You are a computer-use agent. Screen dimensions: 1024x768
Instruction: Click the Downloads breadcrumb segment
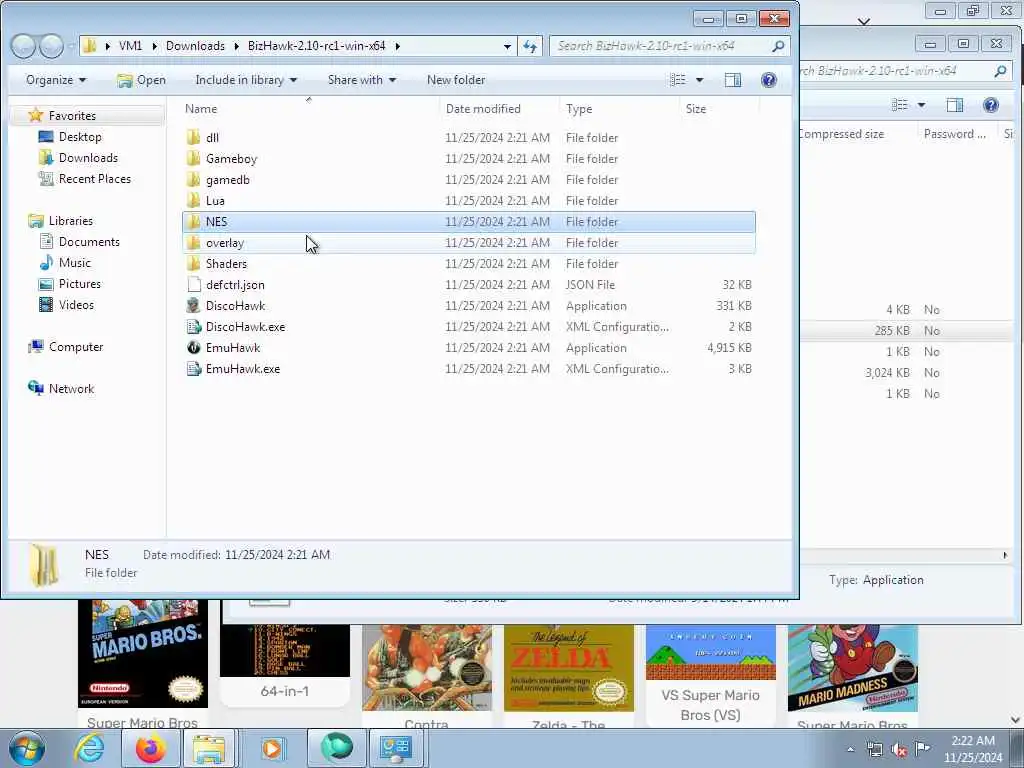pos(195,46)
